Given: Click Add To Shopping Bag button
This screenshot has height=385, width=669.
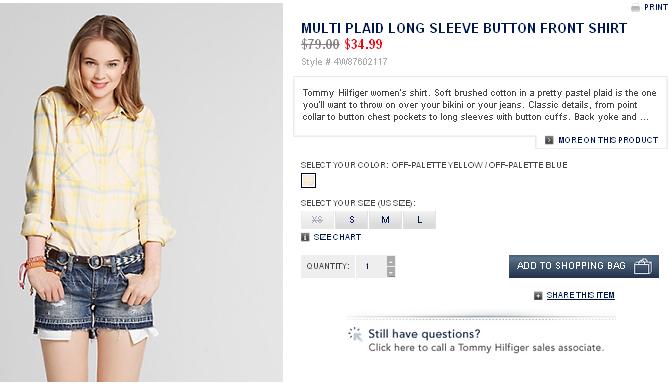Looking at the screenshot, I should [x=584, y=266].
